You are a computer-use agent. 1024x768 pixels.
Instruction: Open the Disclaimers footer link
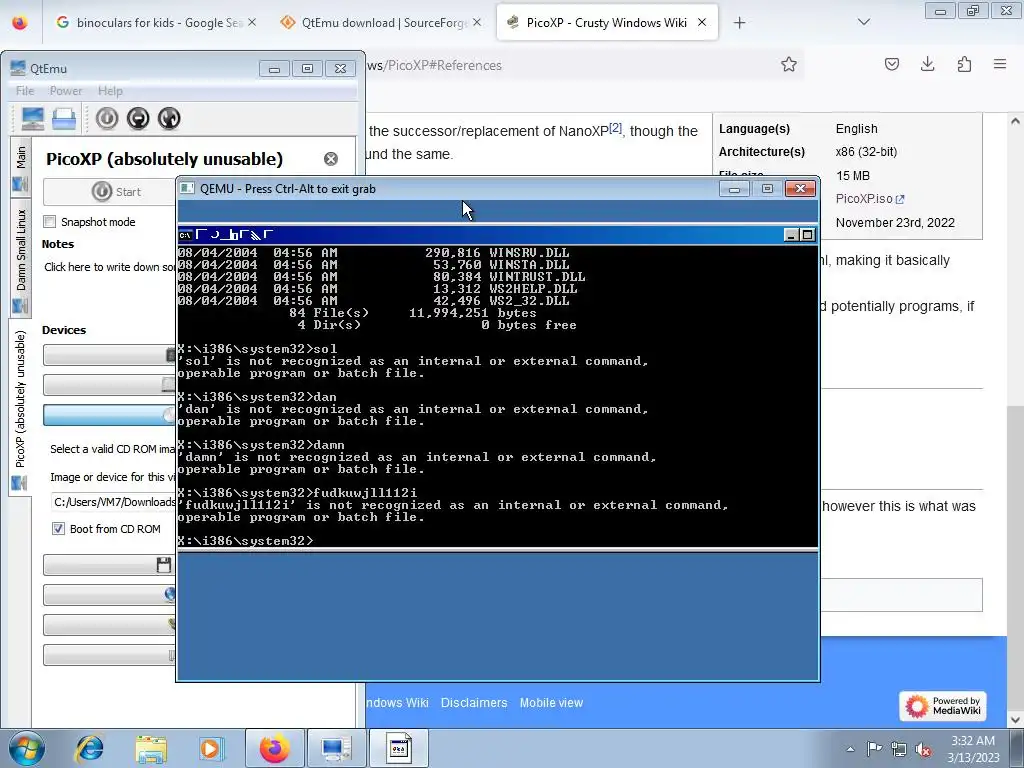(x=474, y=703)
